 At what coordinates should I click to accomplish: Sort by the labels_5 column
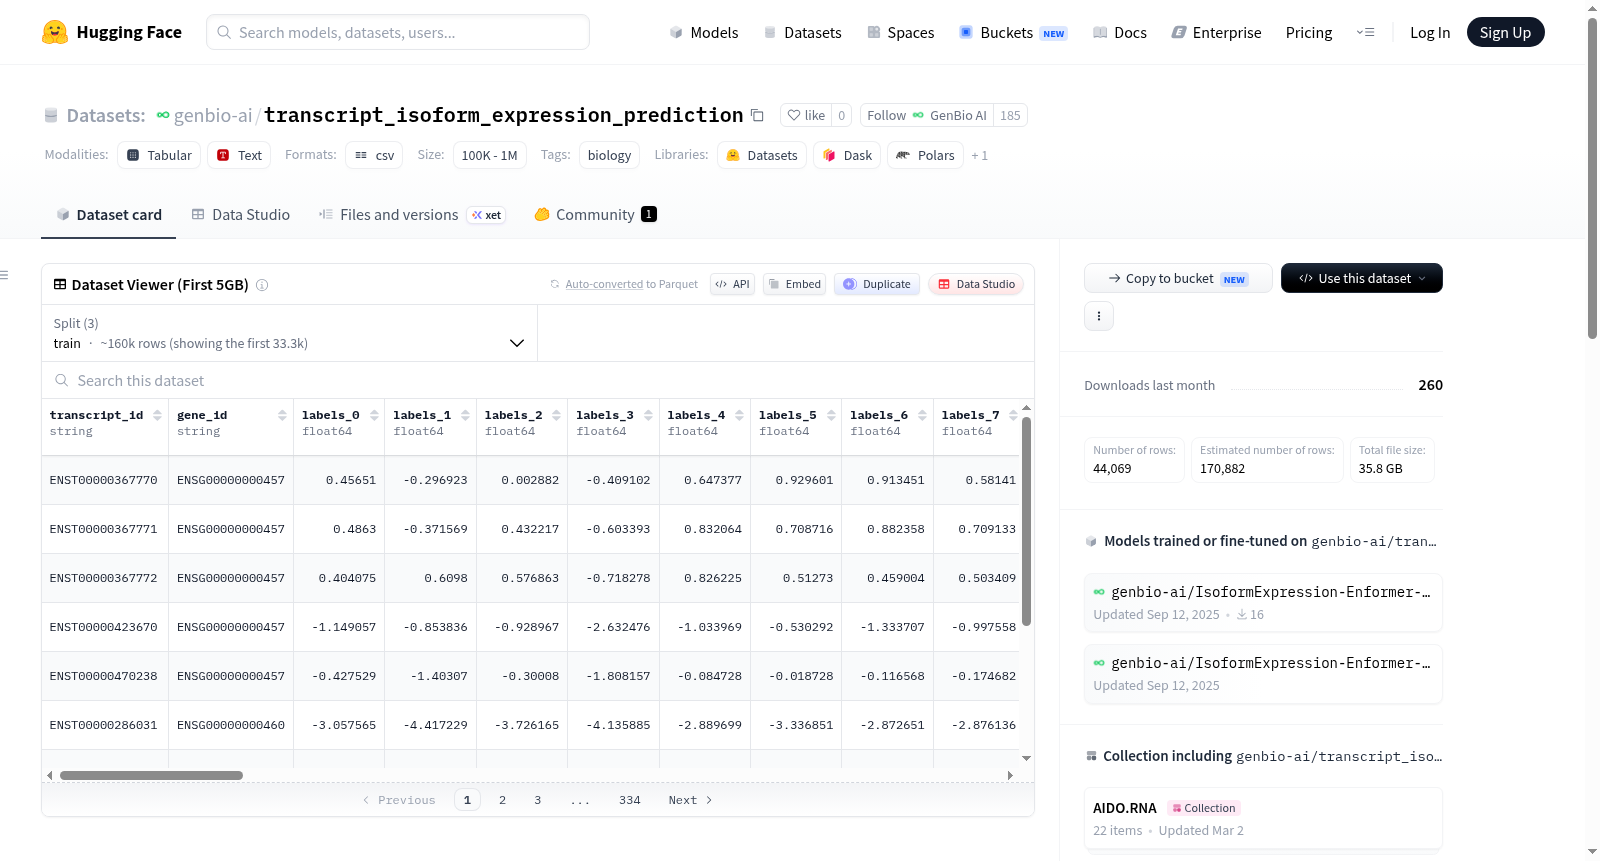pos(831,415)
